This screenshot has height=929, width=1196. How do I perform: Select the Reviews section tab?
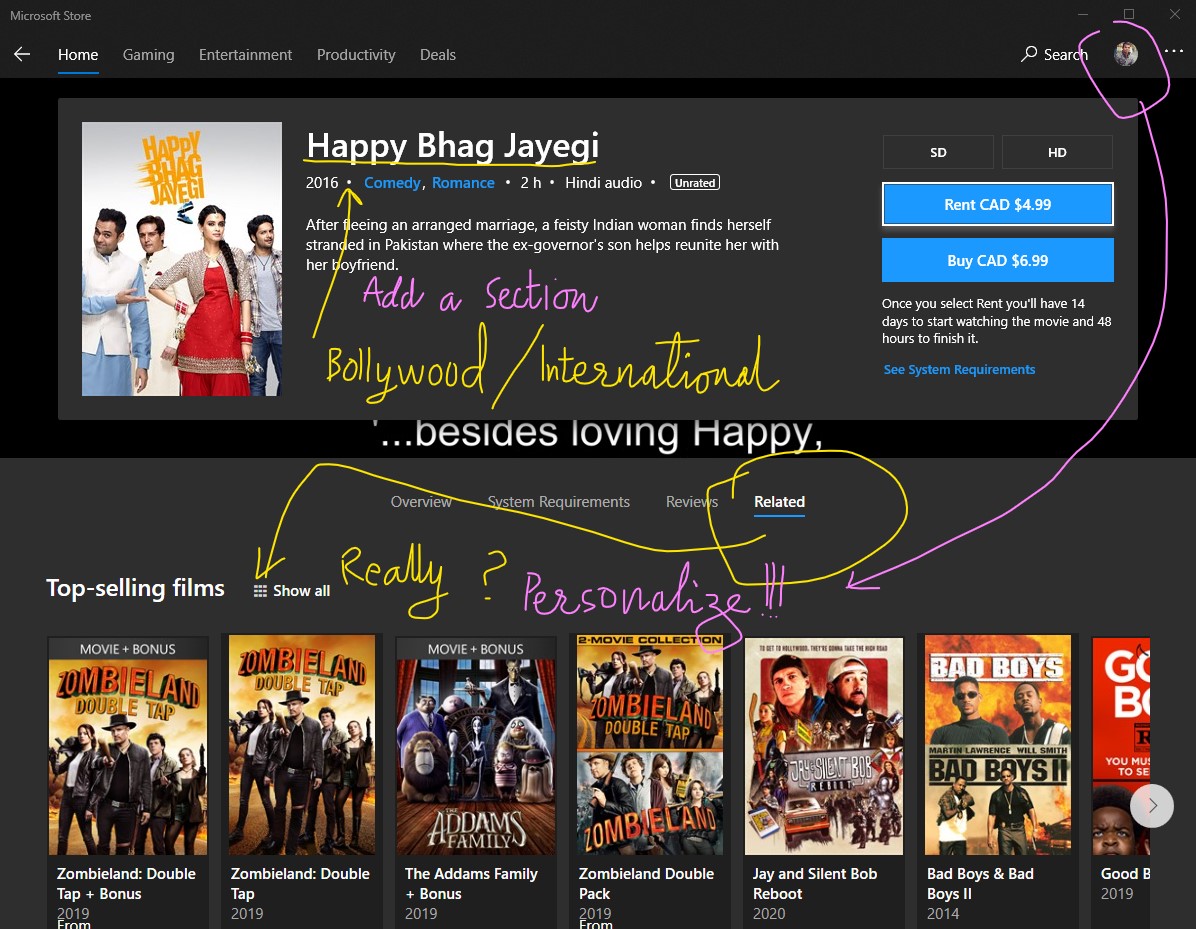click(x=692, y=502)
